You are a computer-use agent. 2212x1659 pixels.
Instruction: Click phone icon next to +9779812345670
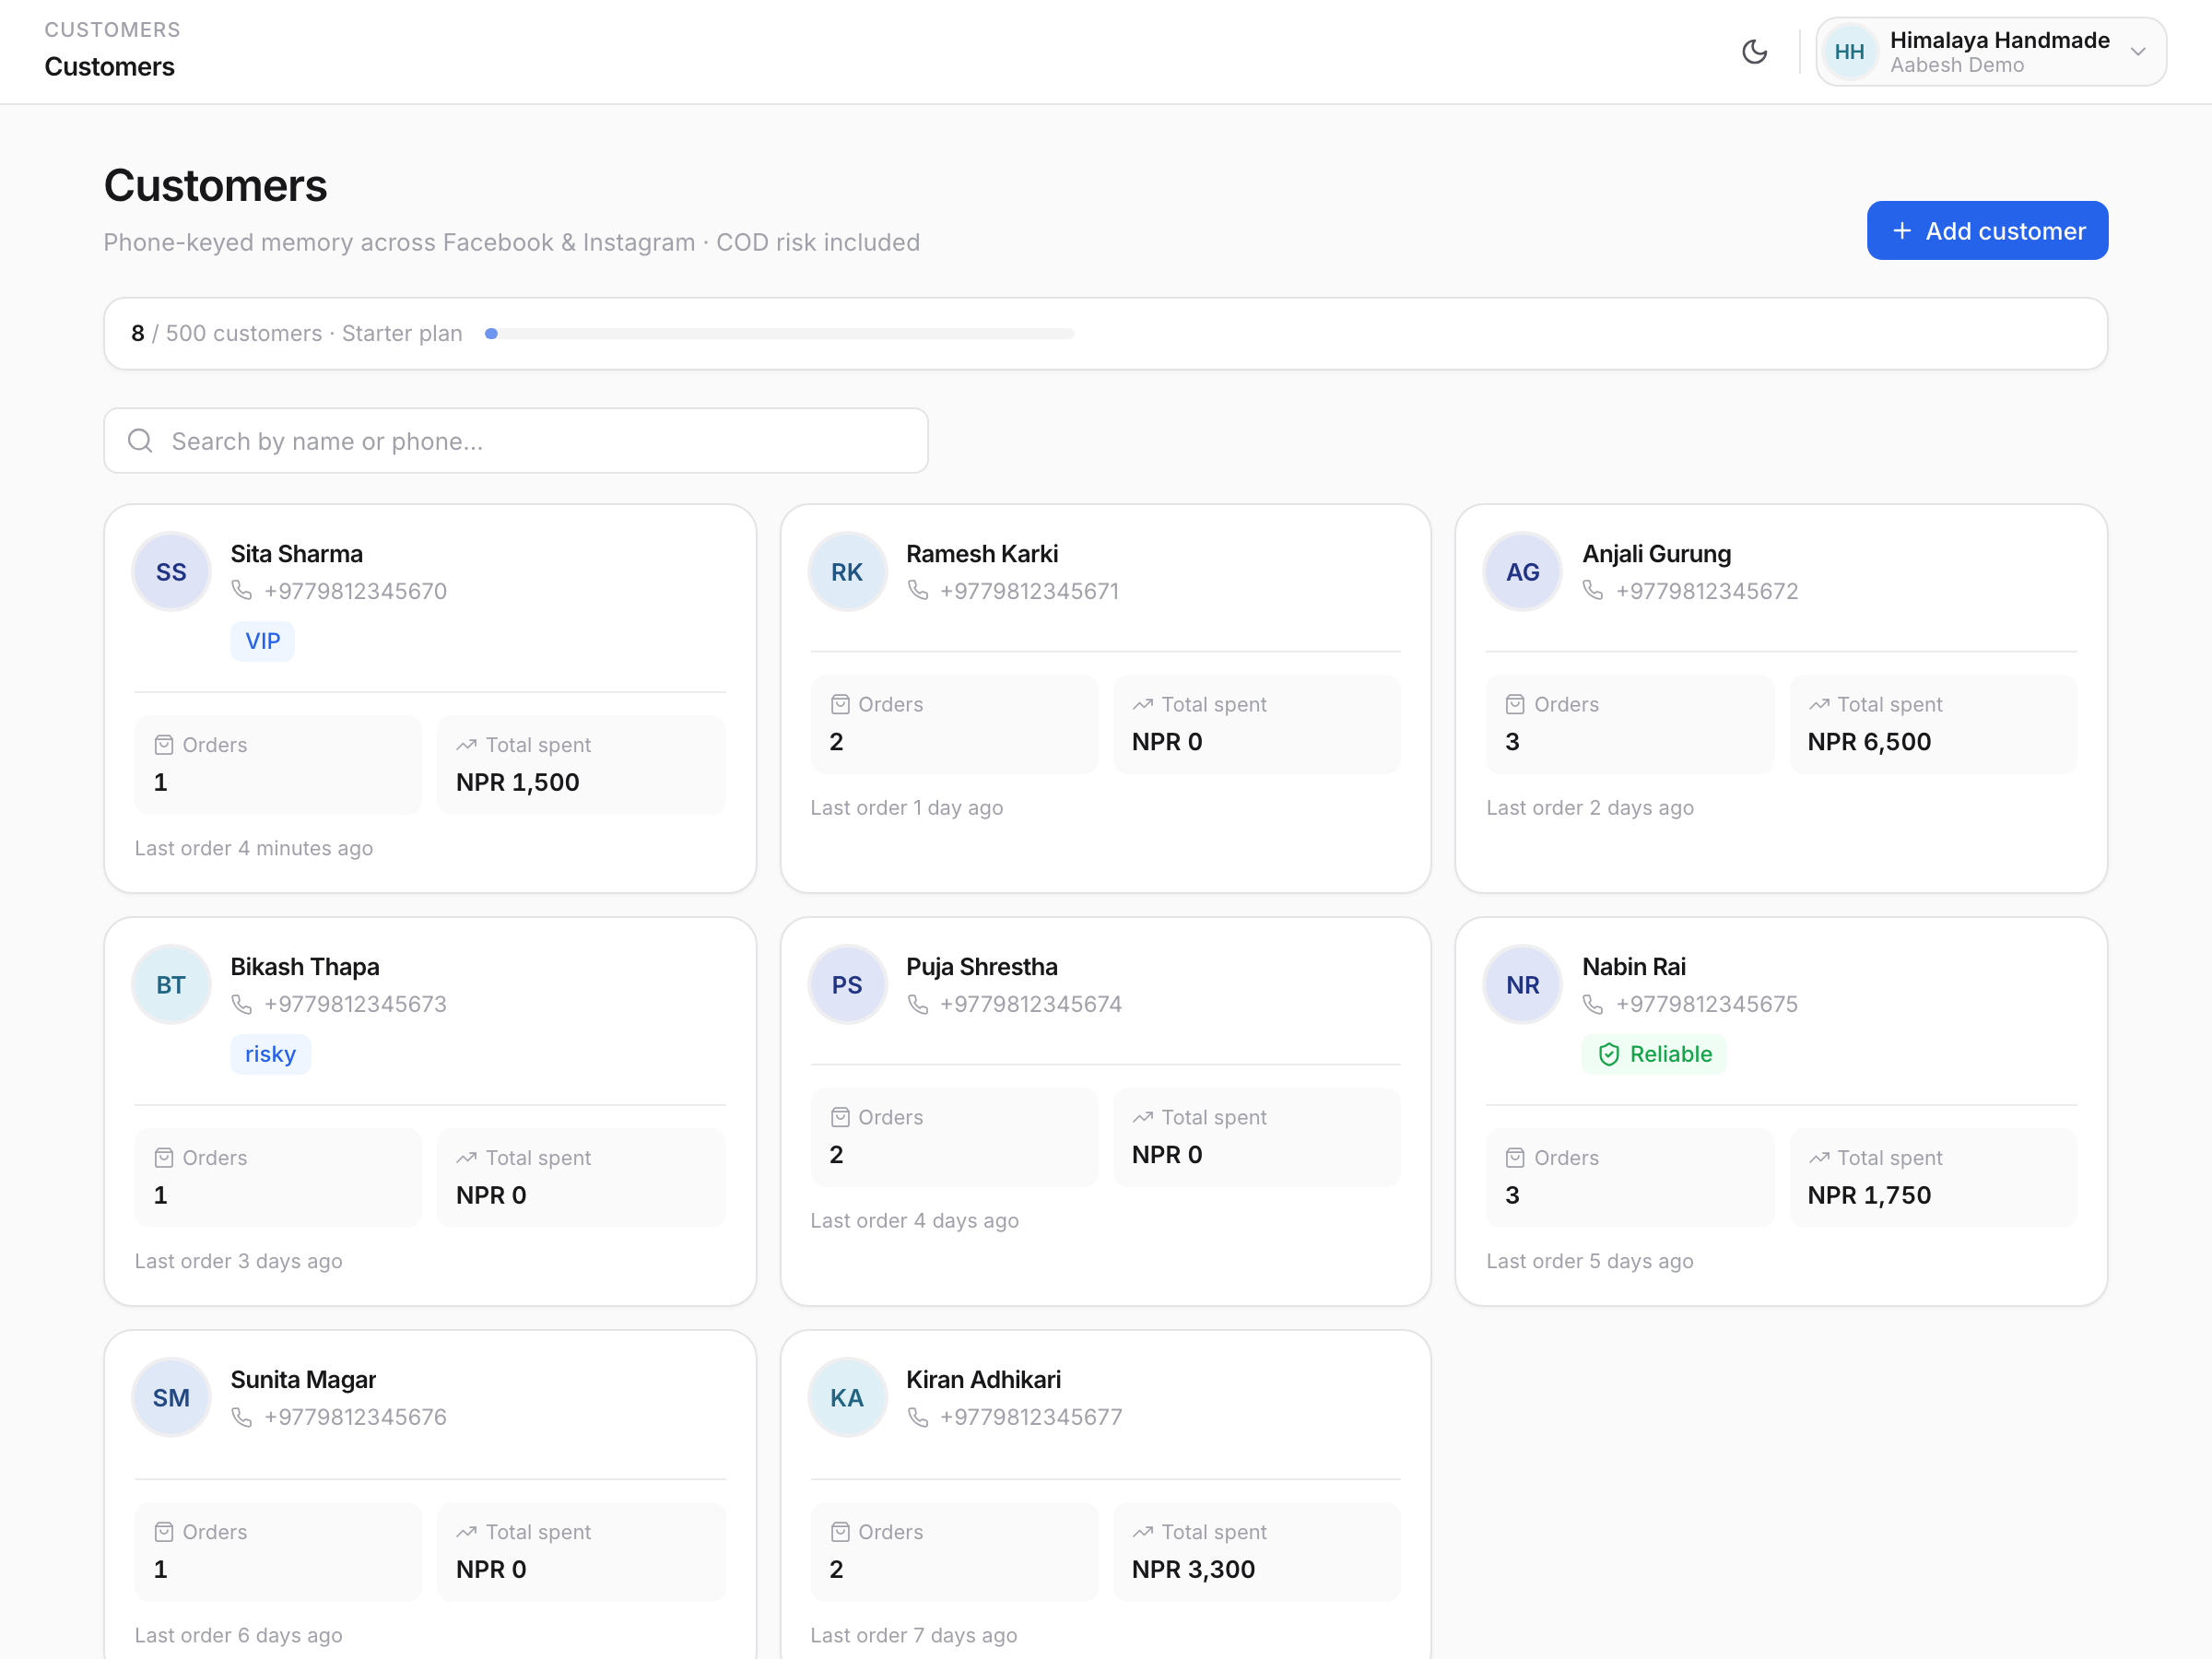coord(242,591)
